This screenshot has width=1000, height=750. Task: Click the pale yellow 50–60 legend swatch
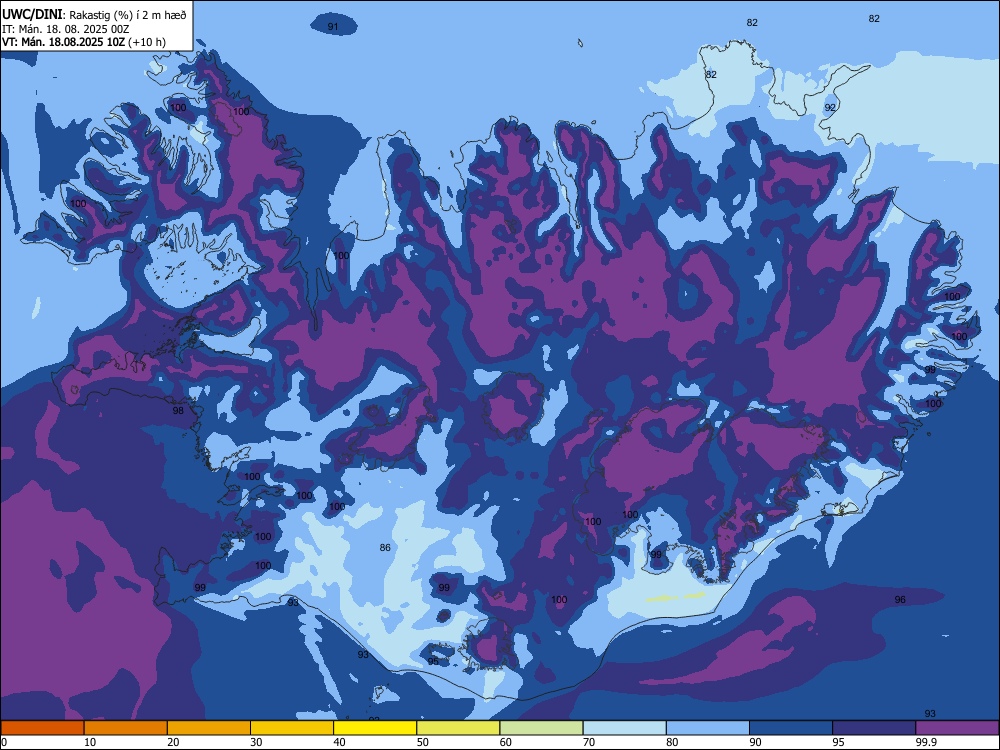pyautogui.click(x=459, y=728)
